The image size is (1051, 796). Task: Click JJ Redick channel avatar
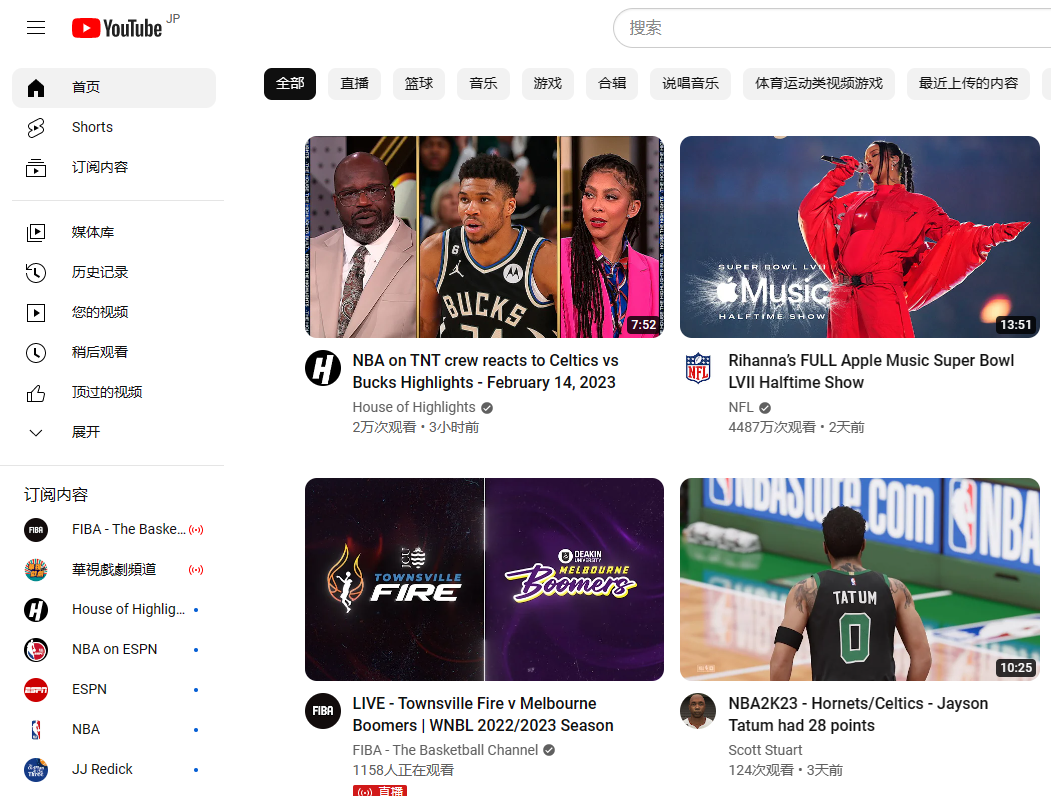pyautogui.click(x=36, y=769)
